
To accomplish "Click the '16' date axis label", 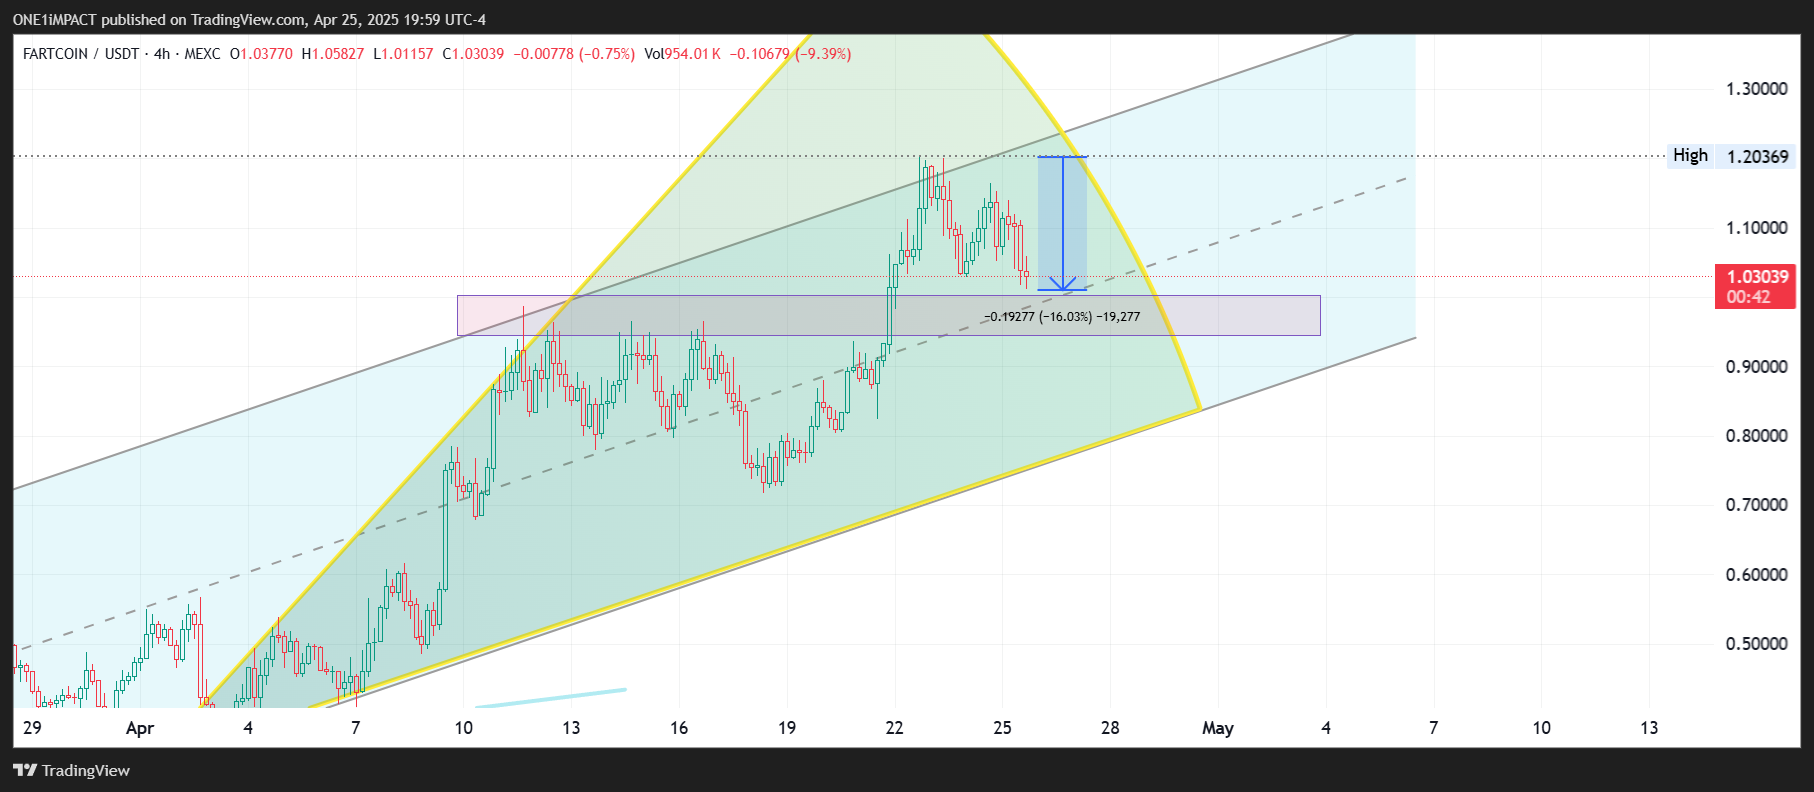I will (679, 728).
